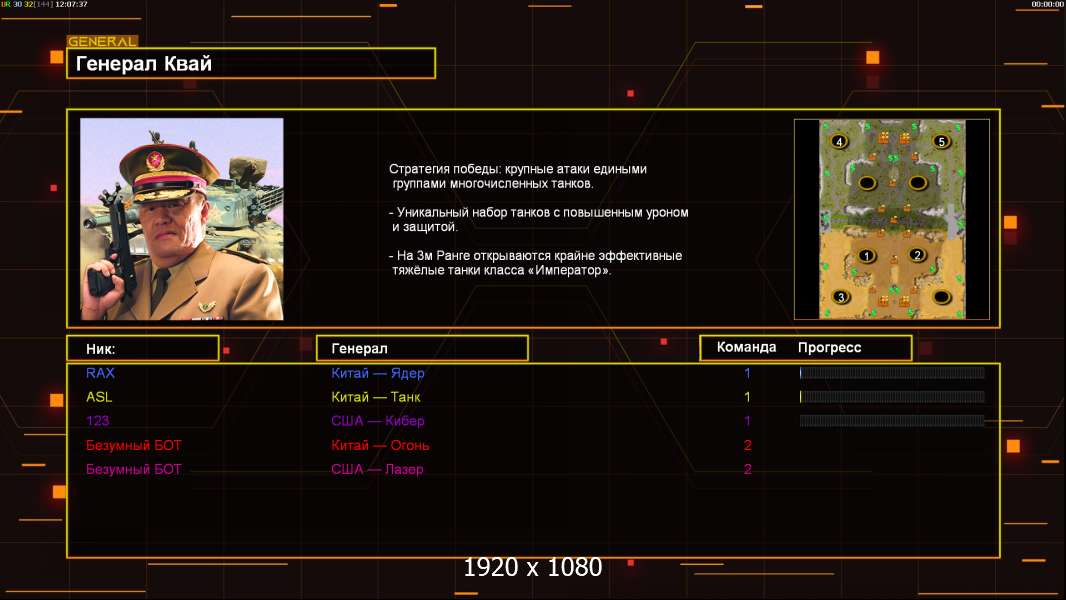The height and width of the screenshot is (600, 1066).
Task: Click the GENERAL tab label
Action: coord(102,42)
